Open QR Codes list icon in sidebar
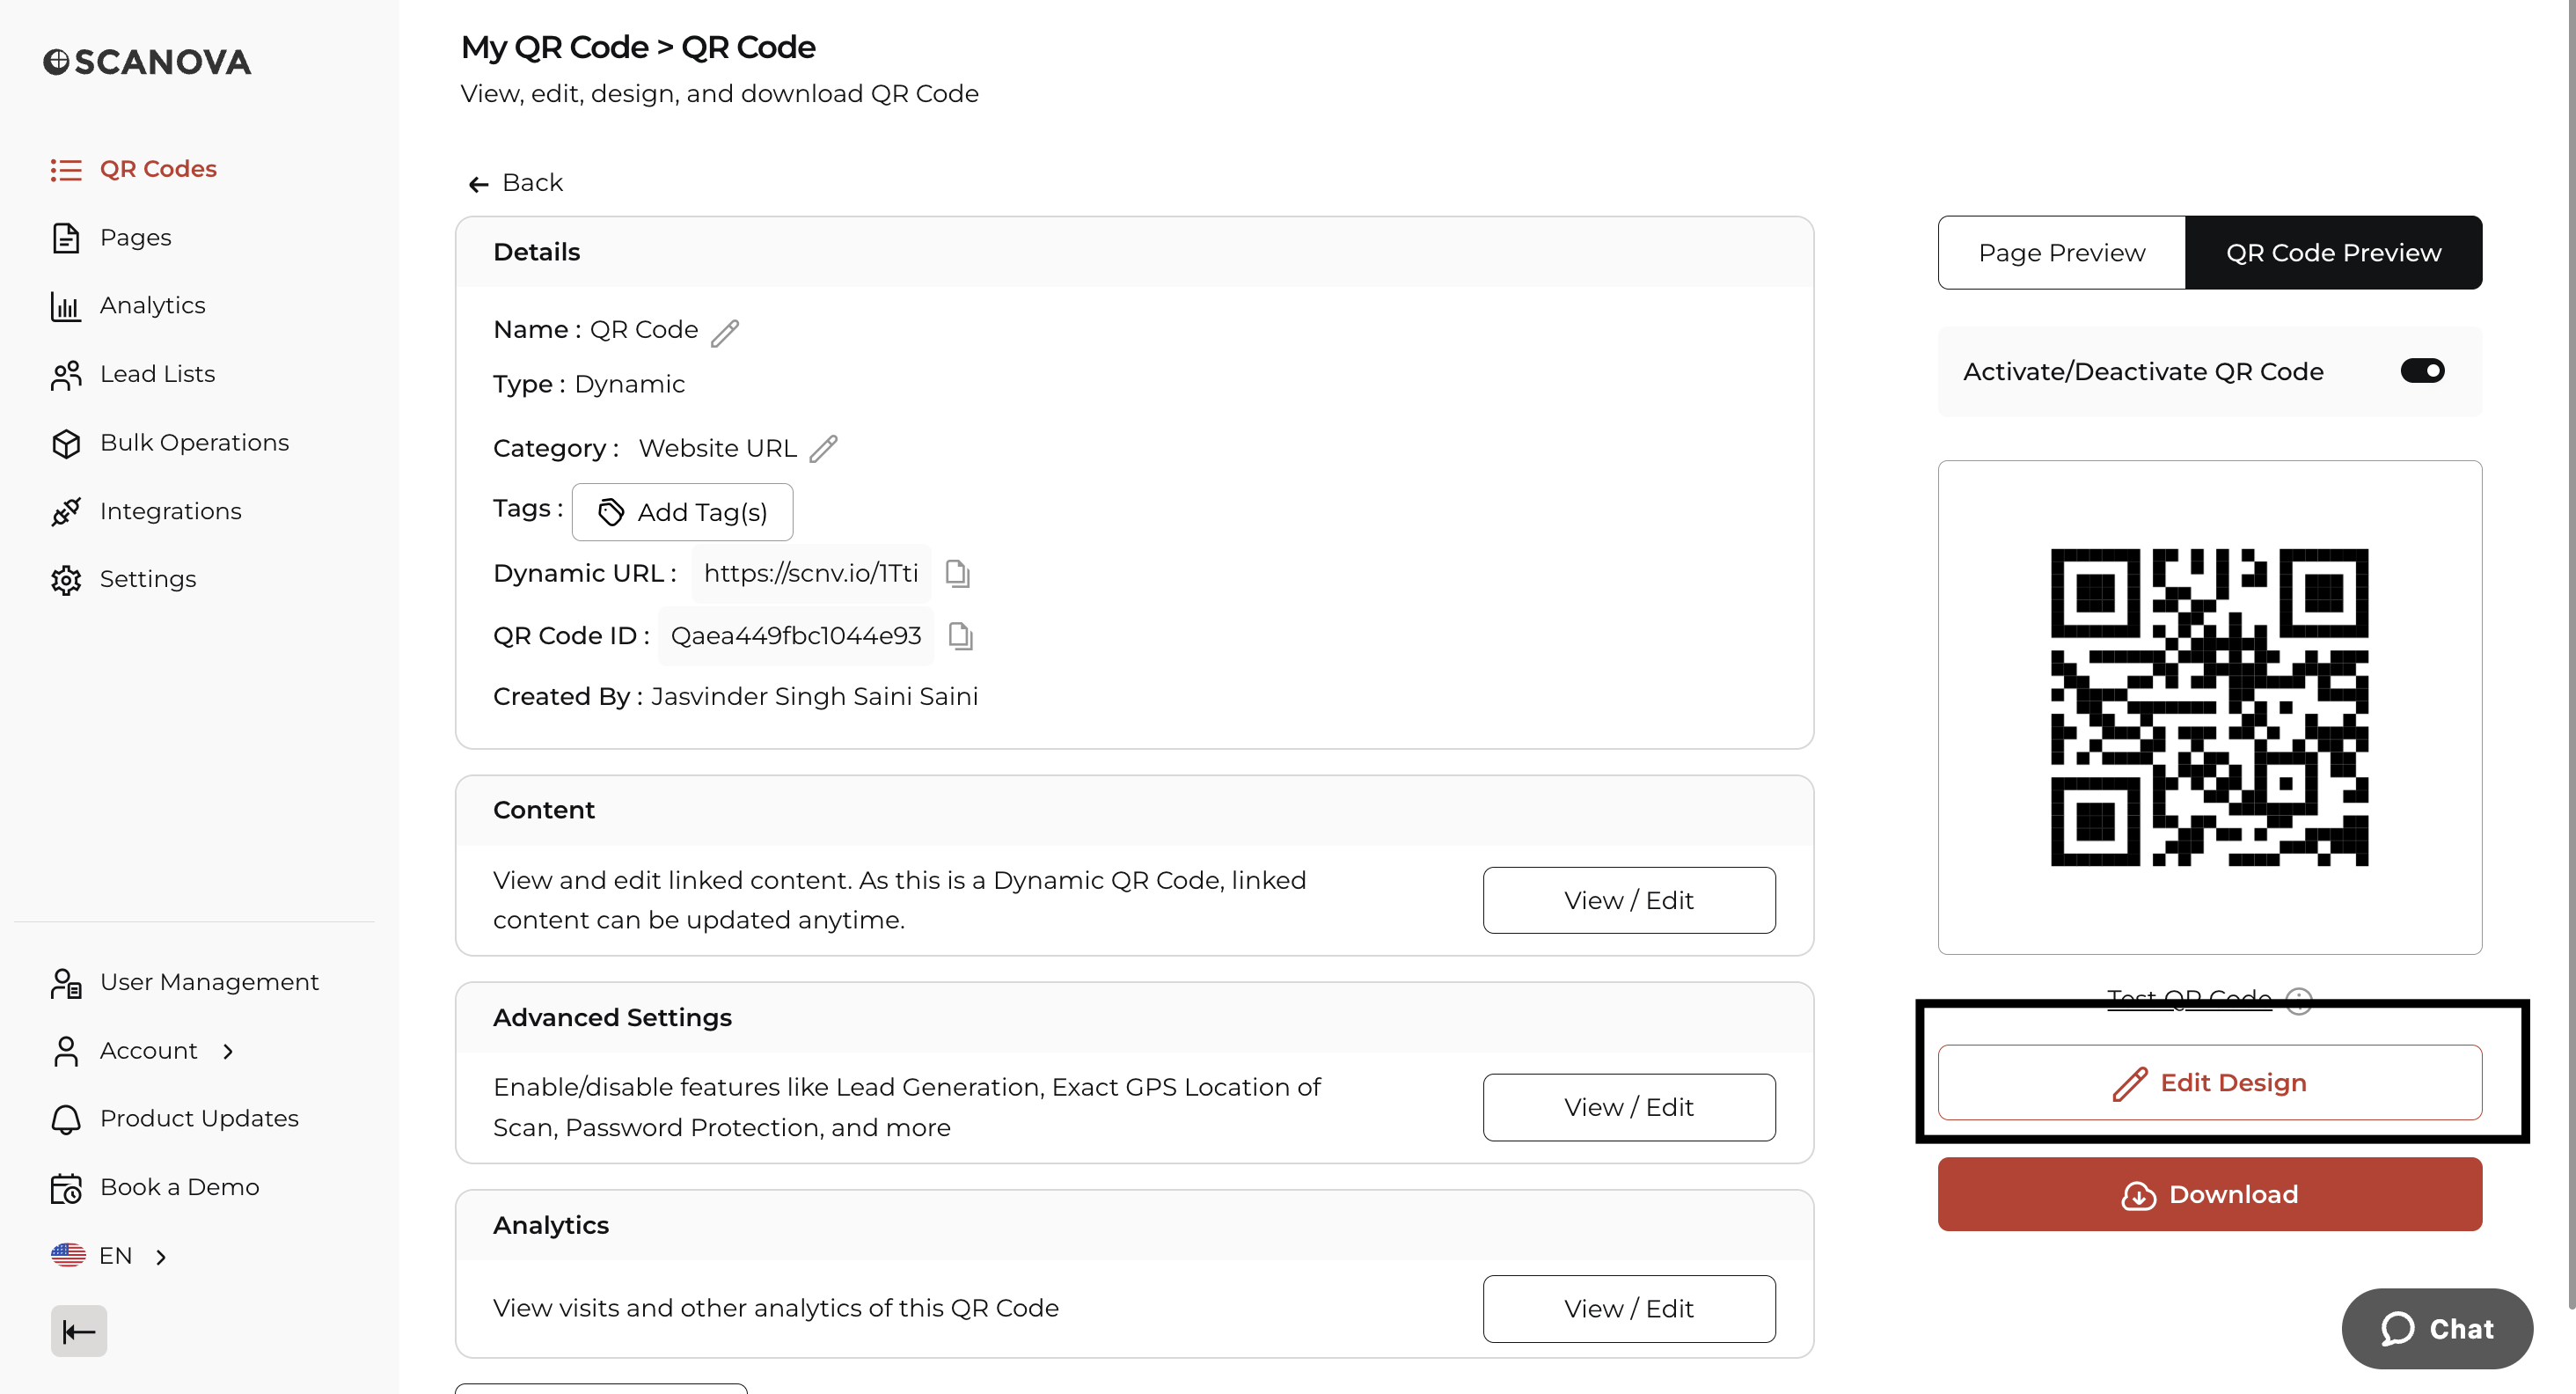Image resolution: width=2576 pixels, height=1394 pixels. pyautogui.click(x=66, y=169)
